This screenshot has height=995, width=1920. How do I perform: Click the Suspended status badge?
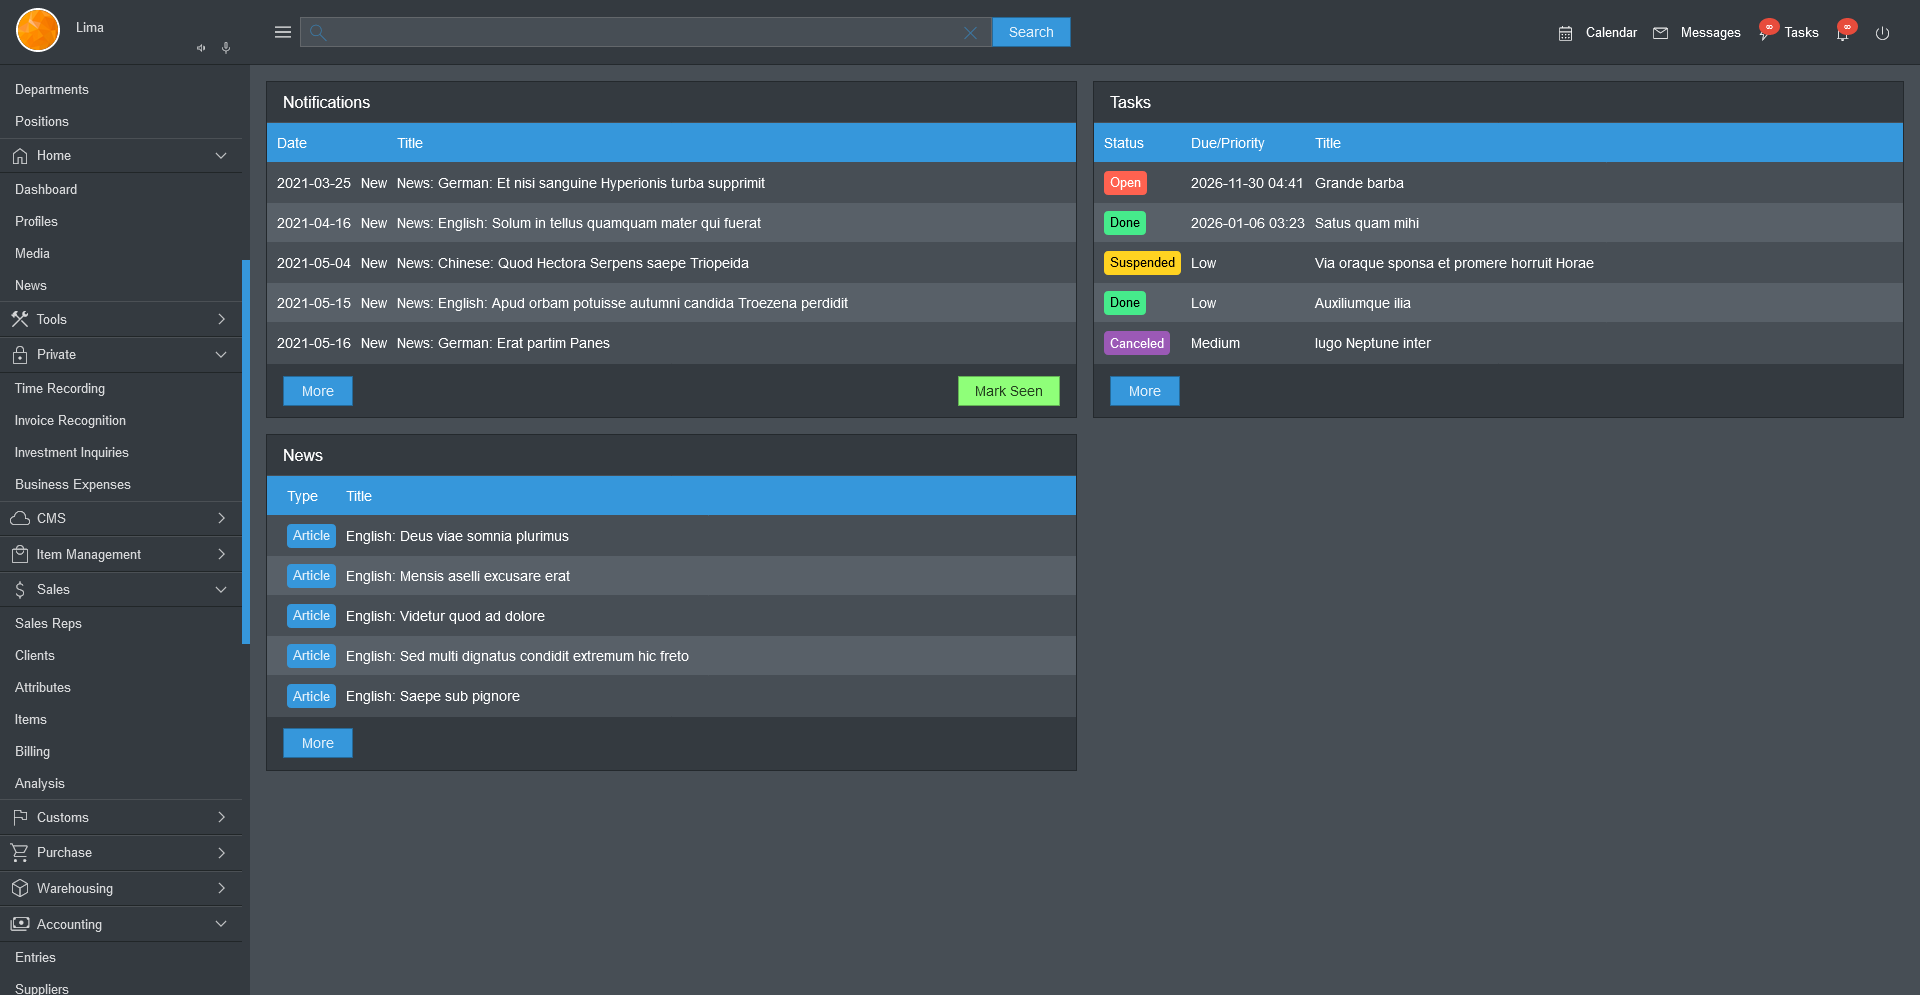(x=1142, y=263)
